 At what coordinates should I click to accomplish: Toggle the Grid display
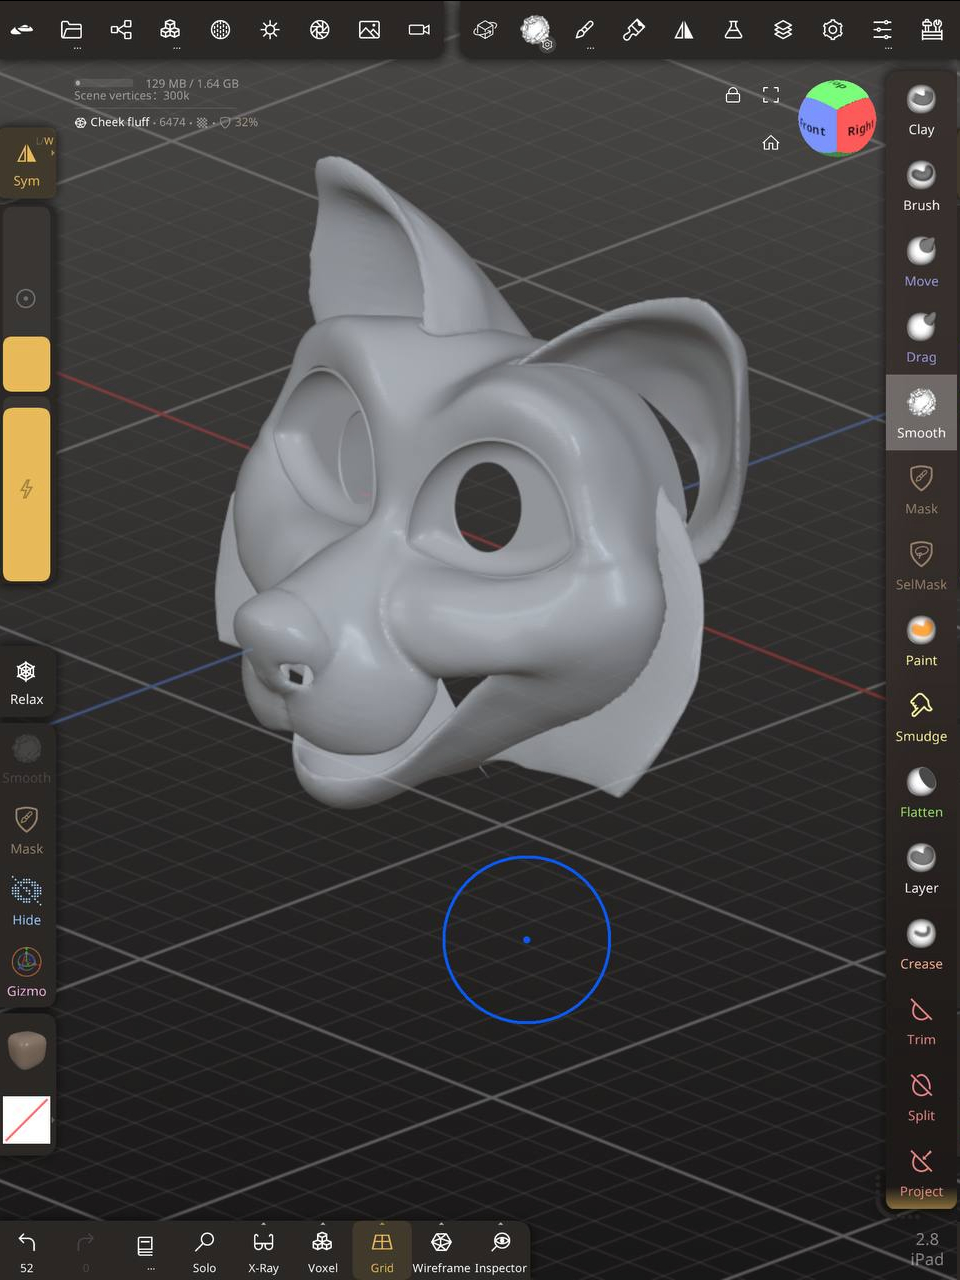pyautogui.click(x=382, y=1250)
